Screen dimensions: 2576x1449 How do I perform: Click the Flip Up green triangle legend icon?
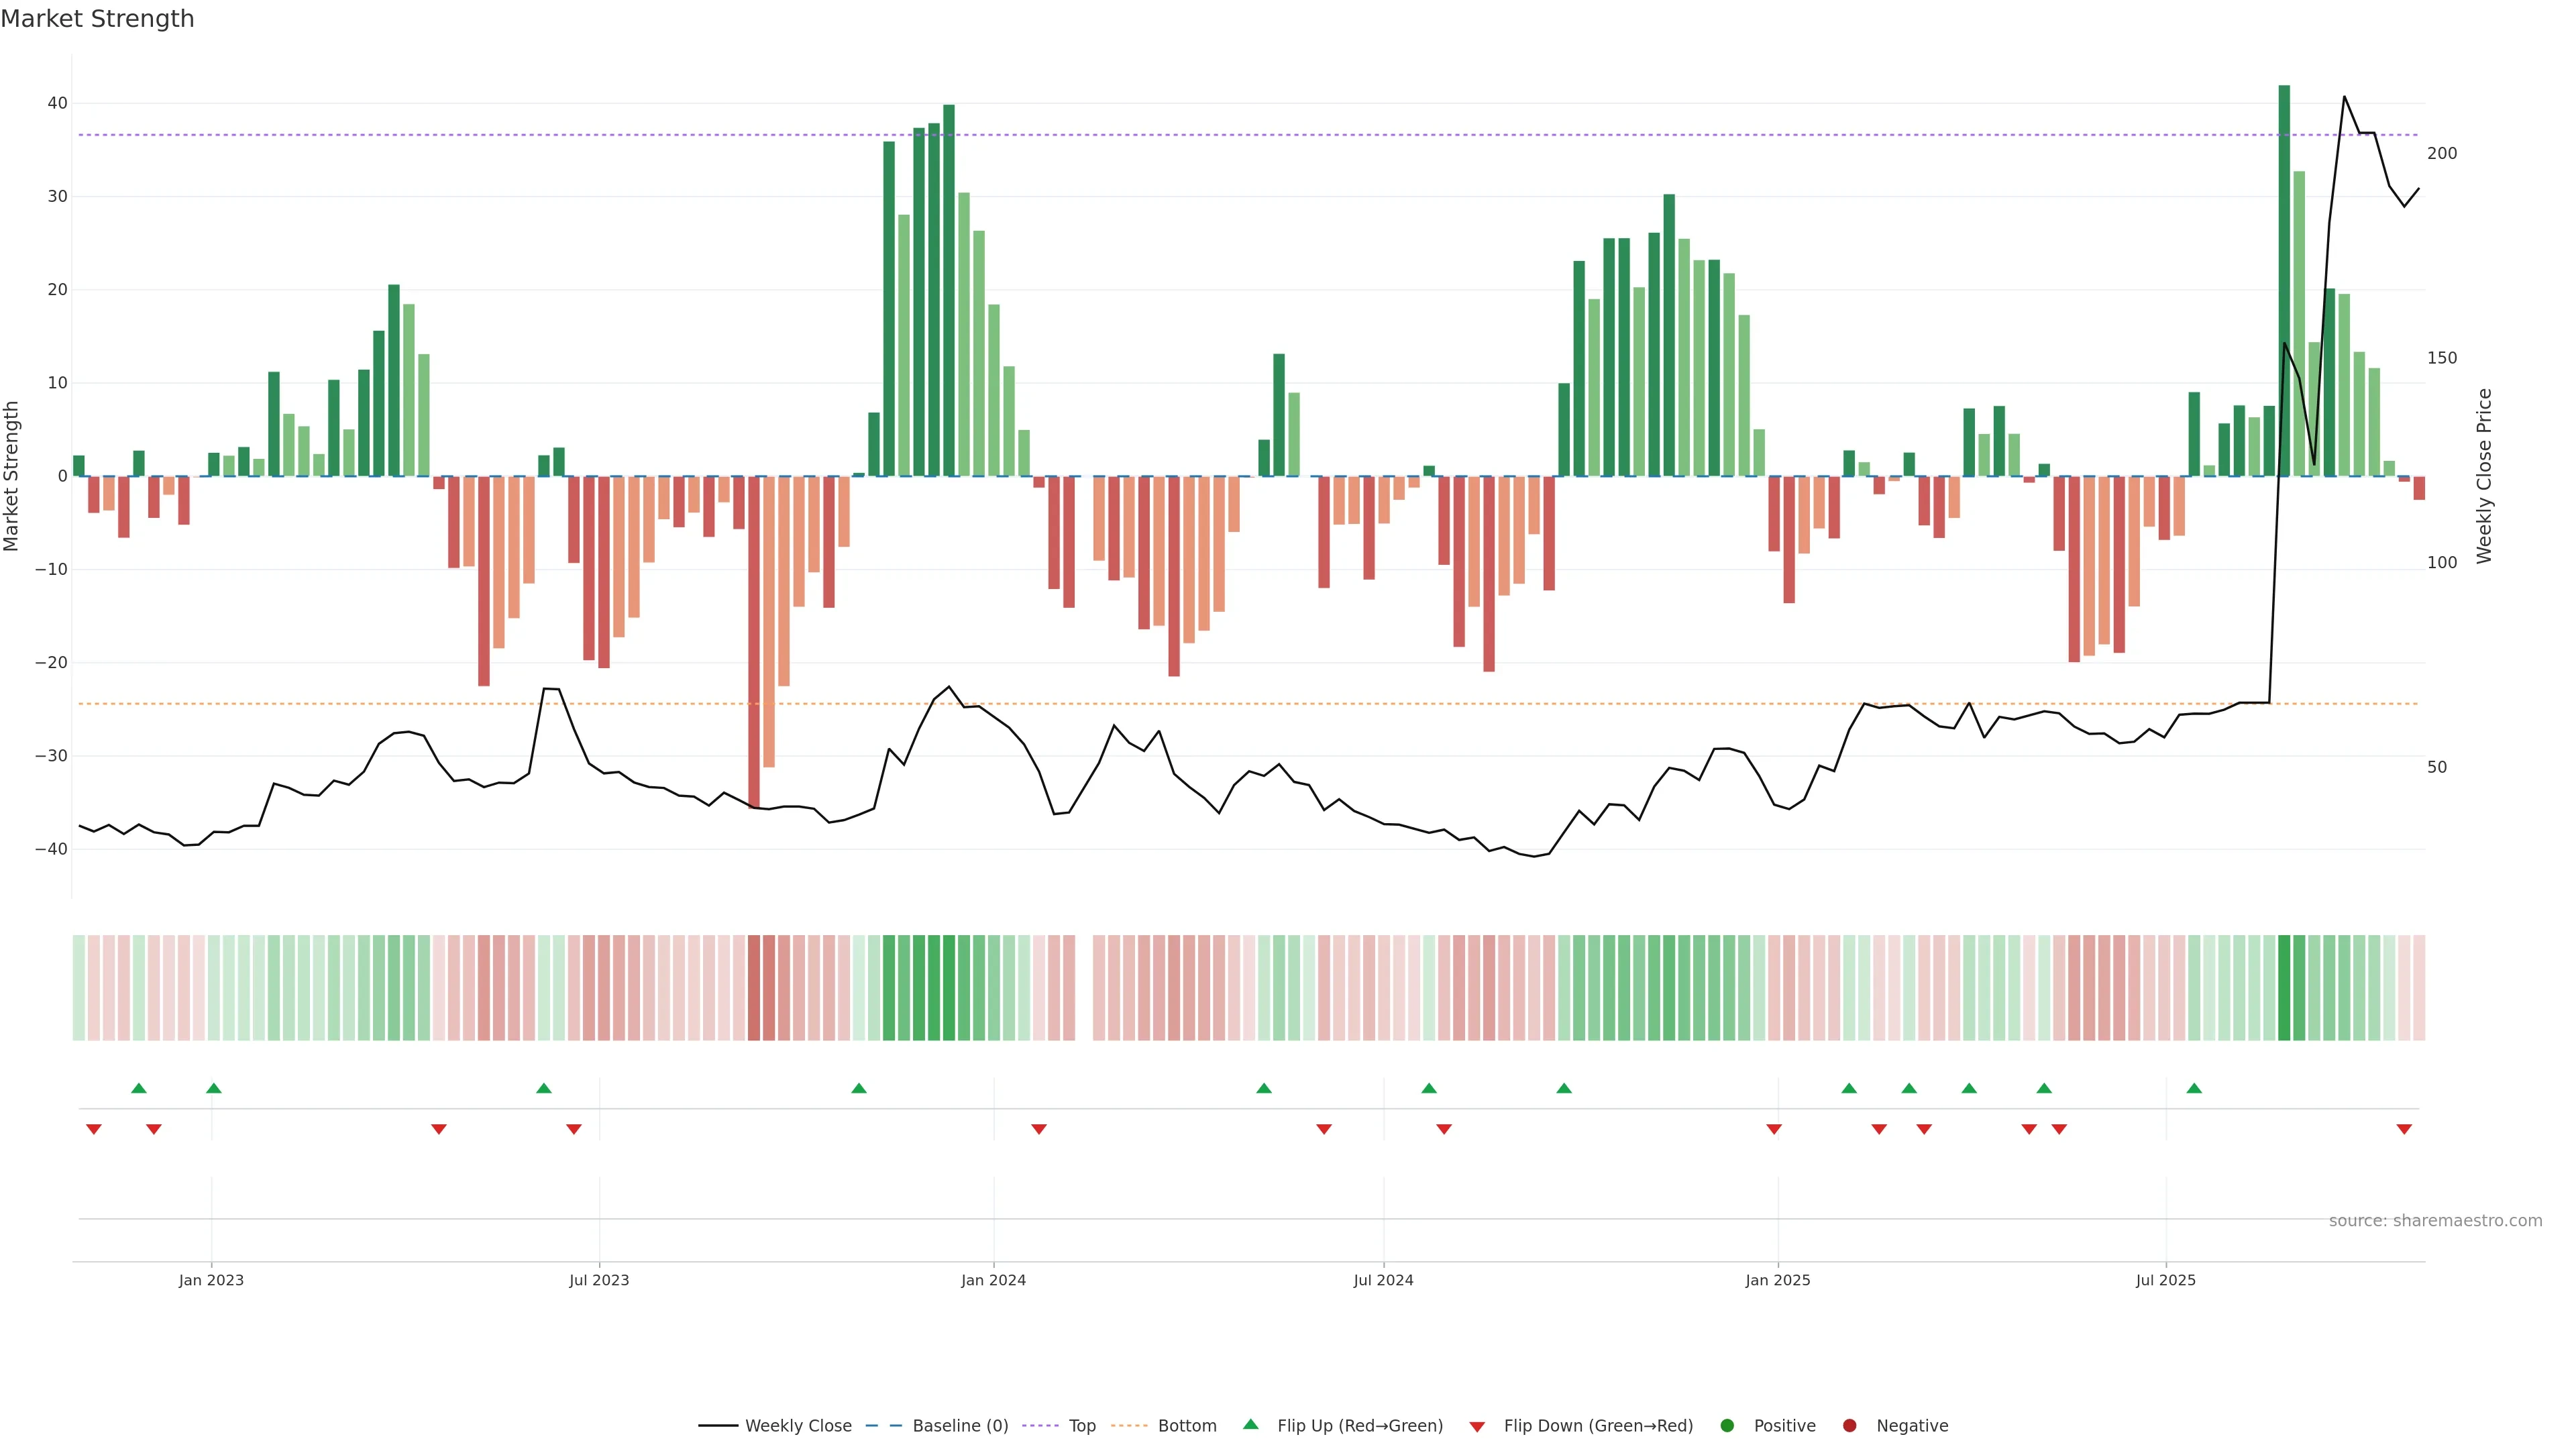pyautogui.click(x=1250, y=1424)
